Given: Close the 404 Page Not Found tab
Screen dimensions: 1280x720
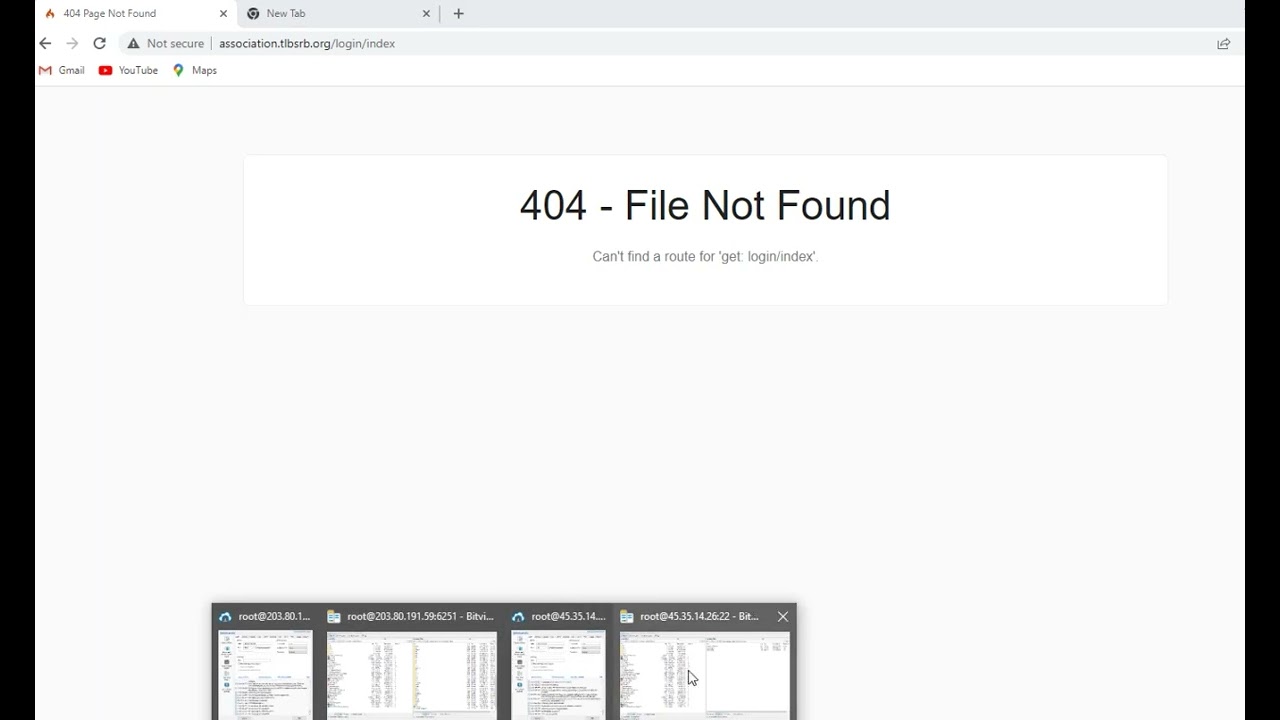Looking at the screenshot, I should click(224, 13).
